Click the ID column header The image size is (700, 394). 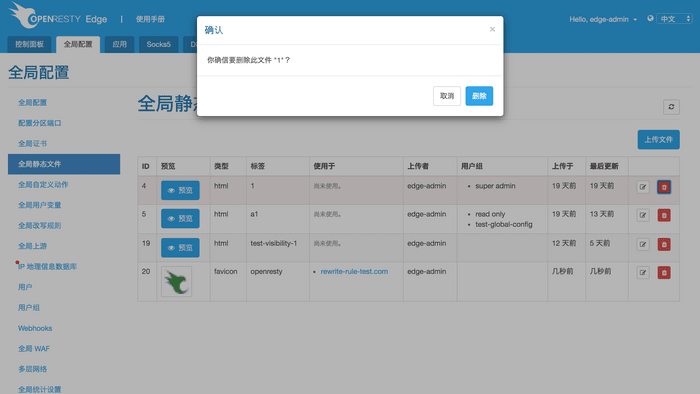tap(146, 166)
